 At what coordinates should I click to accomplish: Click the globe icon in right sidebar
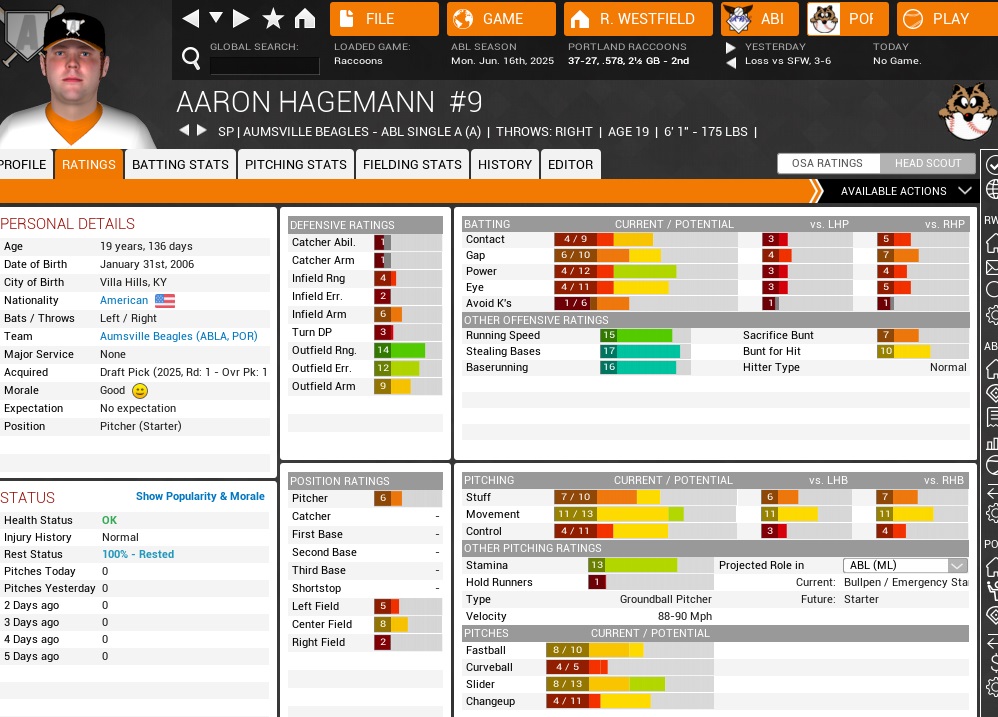pos(991,190)
